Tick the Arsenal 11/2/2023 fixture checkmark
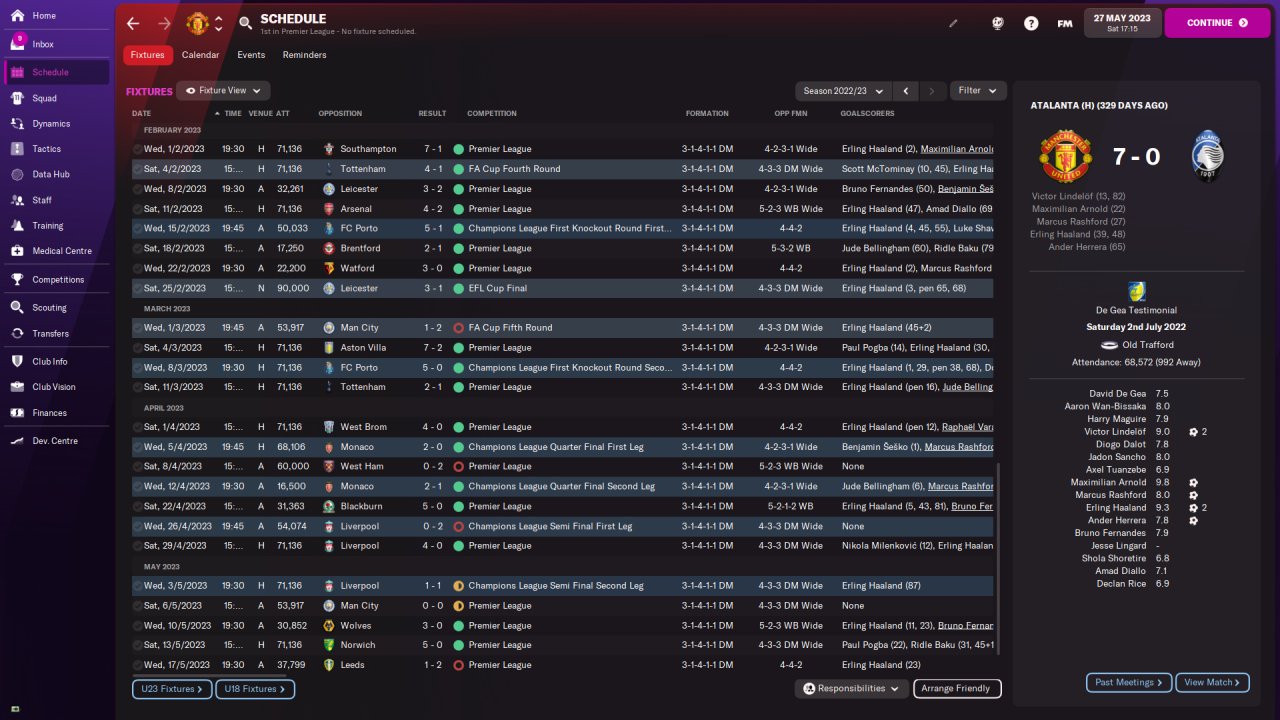Viewport: 1280px width, 720px height. (x=138, y=209)
